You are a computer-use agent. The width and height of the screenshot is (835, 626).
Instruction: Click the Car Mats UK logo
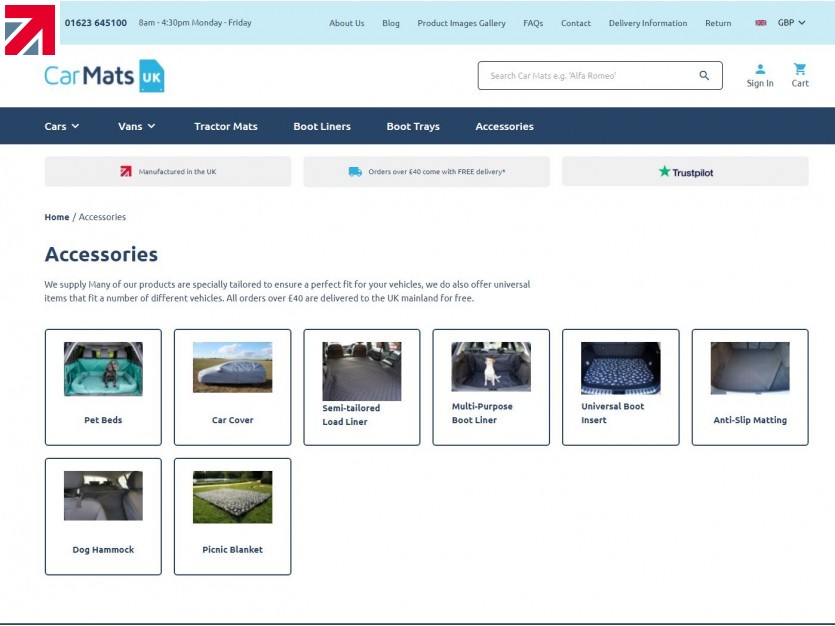pyautogui.click(x=104, y=76)
